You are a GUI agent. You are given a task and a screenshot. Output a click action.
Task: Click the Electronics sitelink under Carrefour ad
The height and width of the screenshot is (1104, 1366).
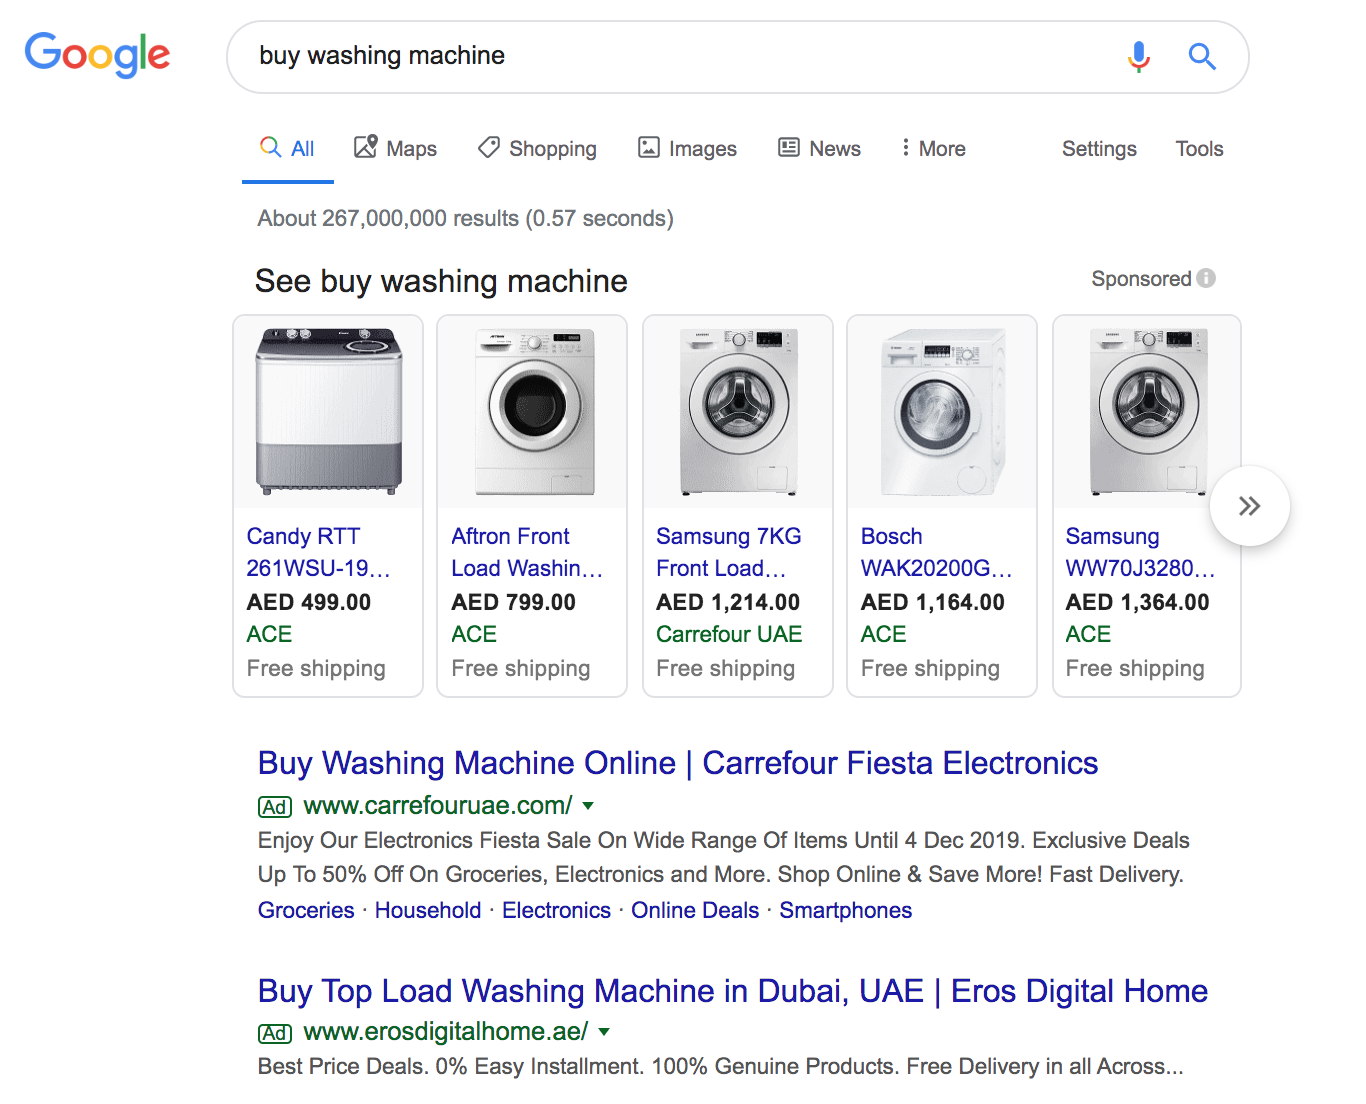coord(556,910)
